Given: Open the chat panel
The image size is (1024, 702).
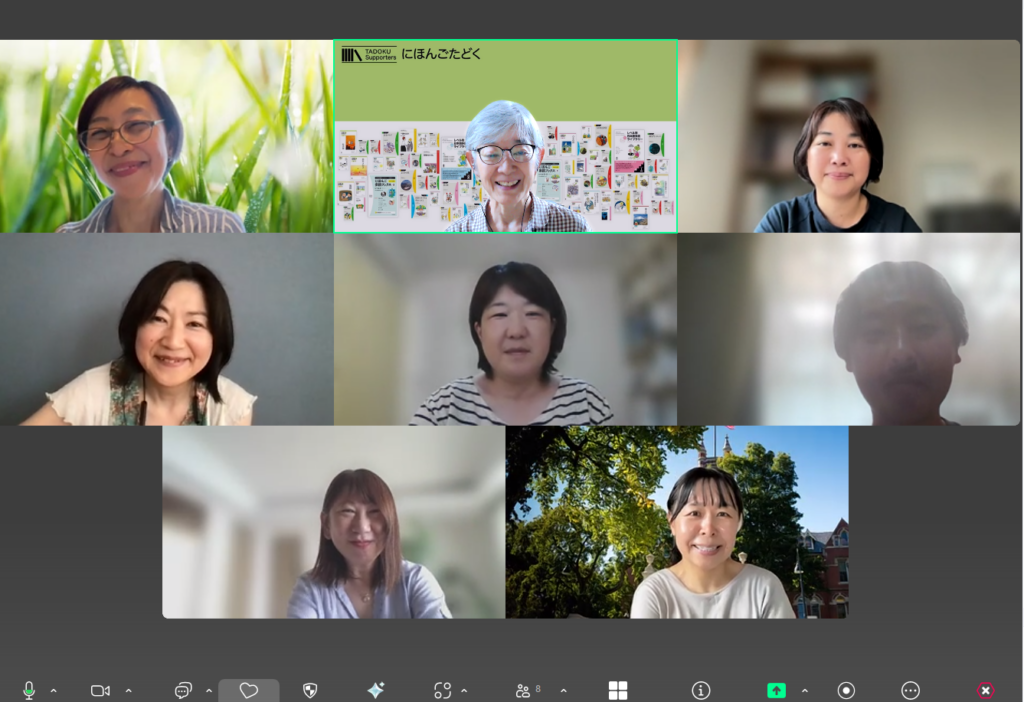Looking at the screenshot, I should tap(183, 690).
